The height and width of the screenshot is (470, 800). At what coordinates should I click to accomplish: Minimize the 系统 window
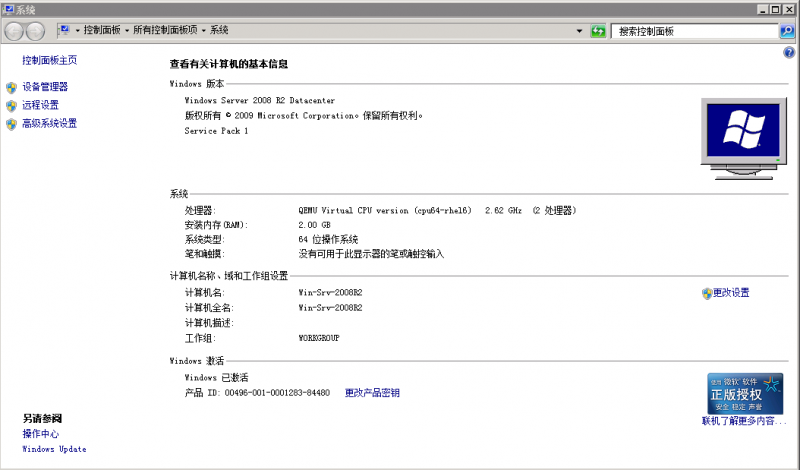click(763, 9)
